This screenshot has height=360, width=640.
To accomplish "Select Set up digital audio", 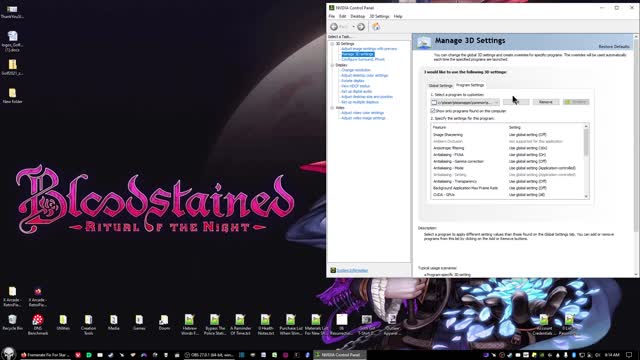I will pos(356,91).
